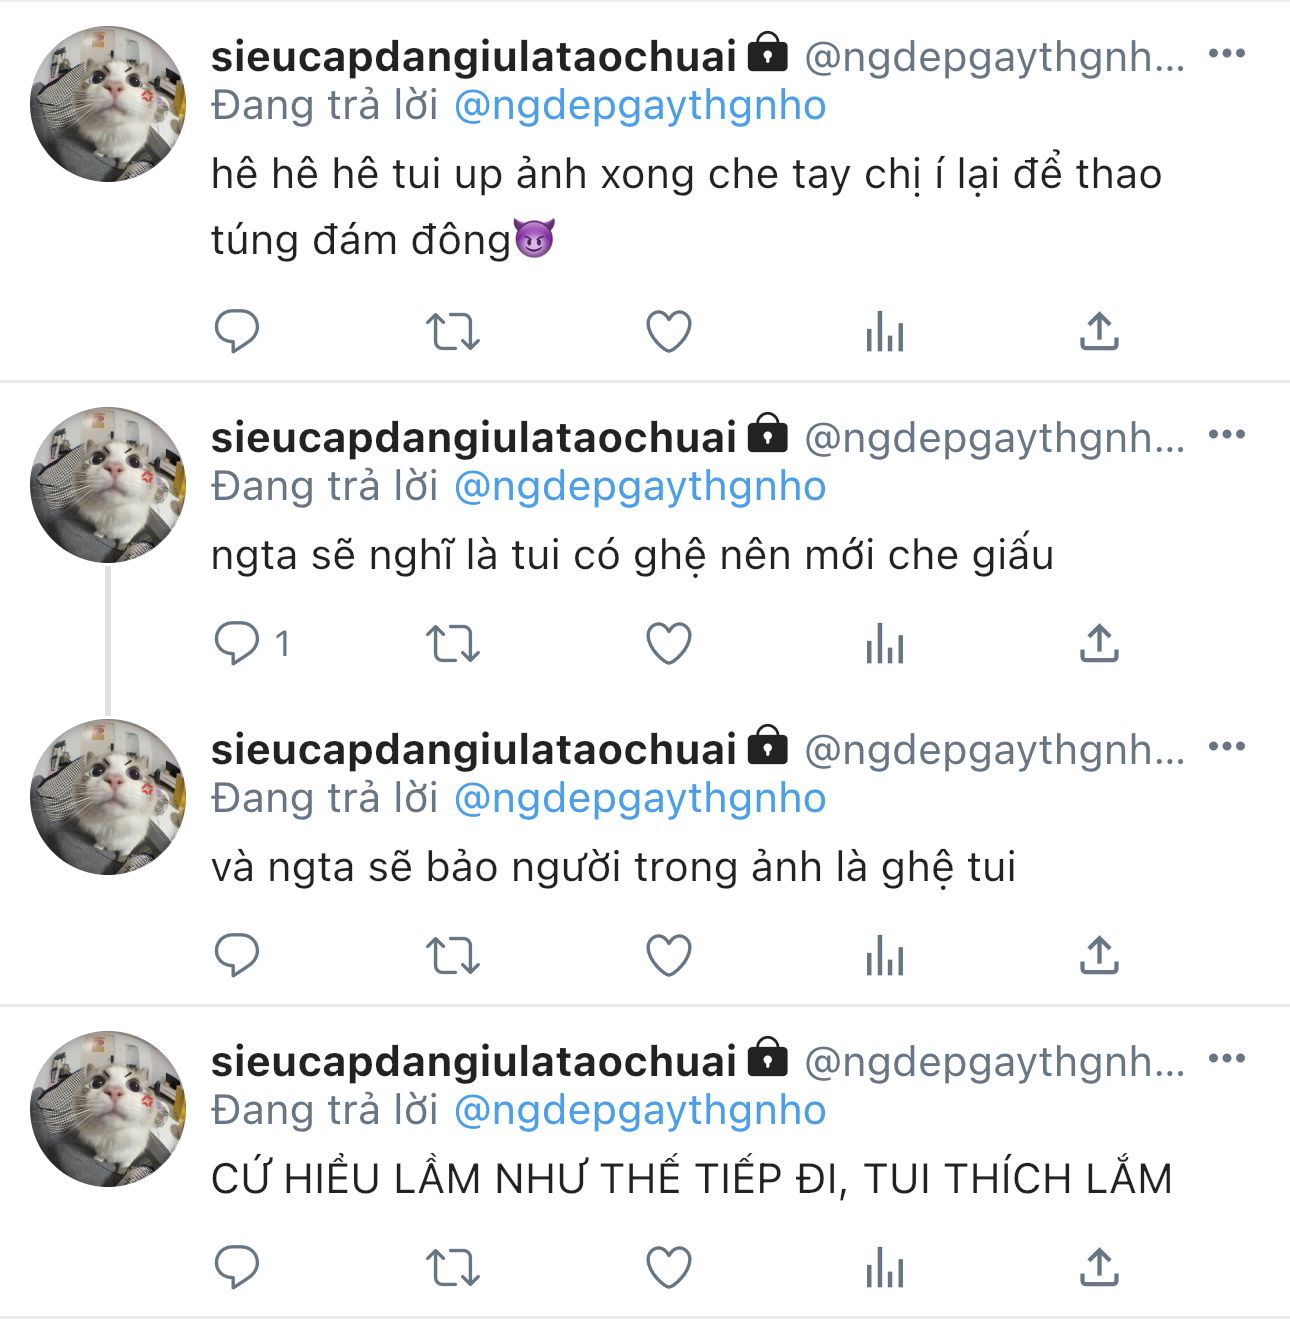The image size is (1290, 1319).
Task: View analytics of the 'hê hê hê' tweet
Action: click(x=885, y=332)
